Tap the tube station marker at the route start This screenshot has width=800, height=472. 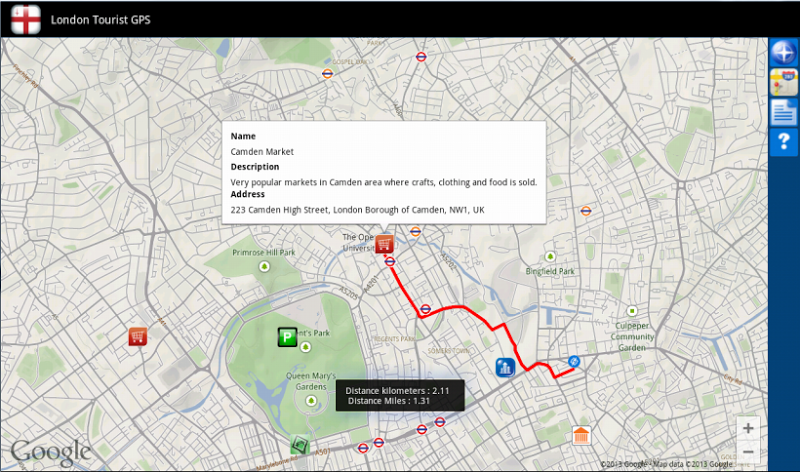pos(390,262)
